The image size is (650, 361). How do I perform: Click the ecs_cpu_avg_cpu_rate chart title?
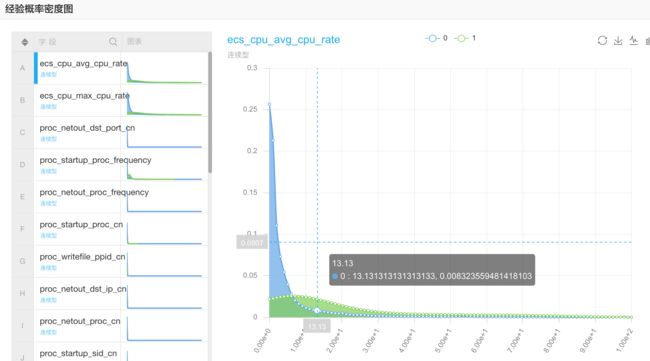pyautogui.click(x=284, y=40)
